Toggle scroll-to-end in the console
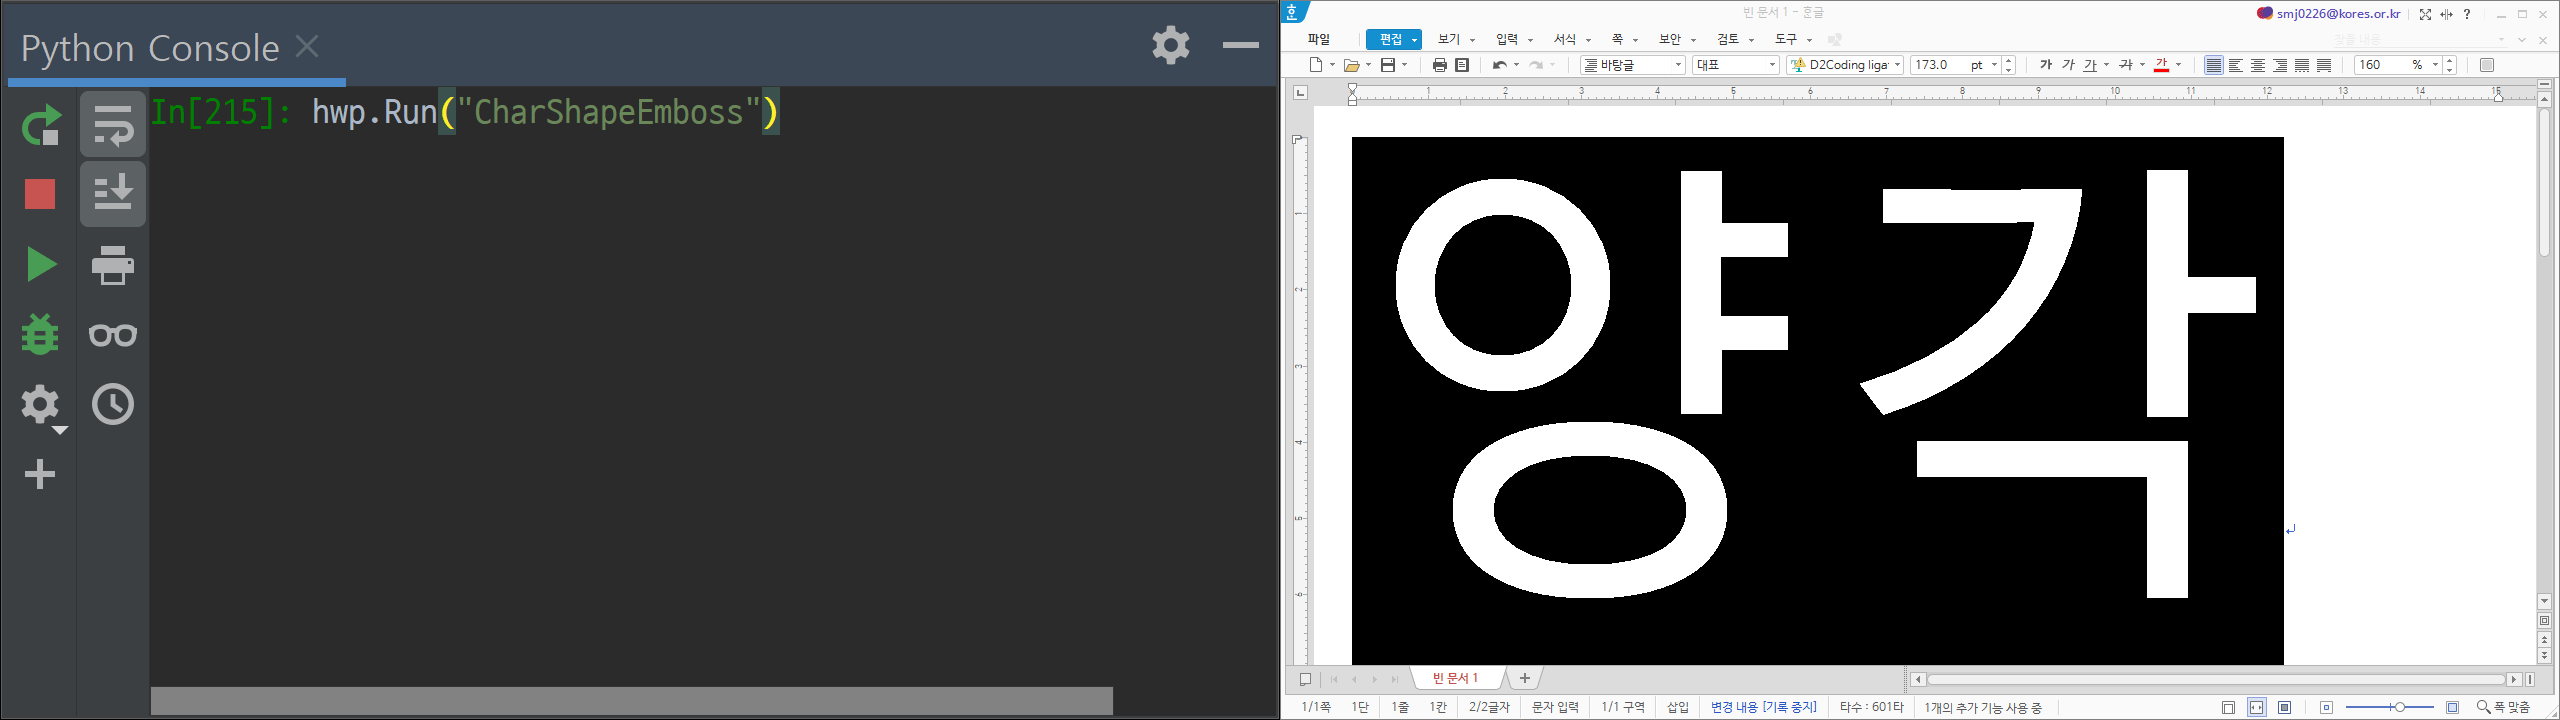Viewport: 2560px width, 720px height. [x=113, y=194]
